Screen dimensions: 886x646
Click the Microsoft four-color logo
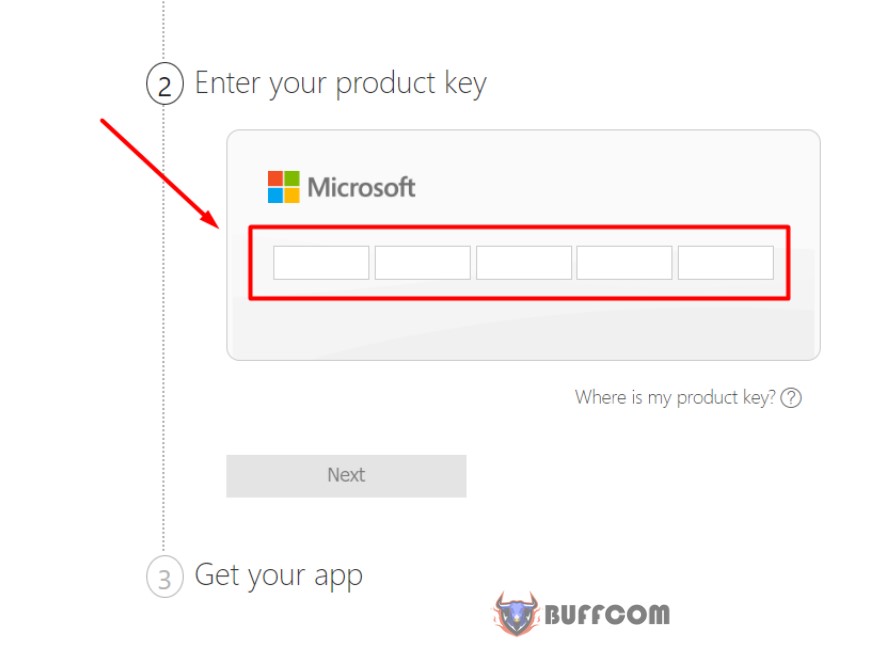pos(284,187)
